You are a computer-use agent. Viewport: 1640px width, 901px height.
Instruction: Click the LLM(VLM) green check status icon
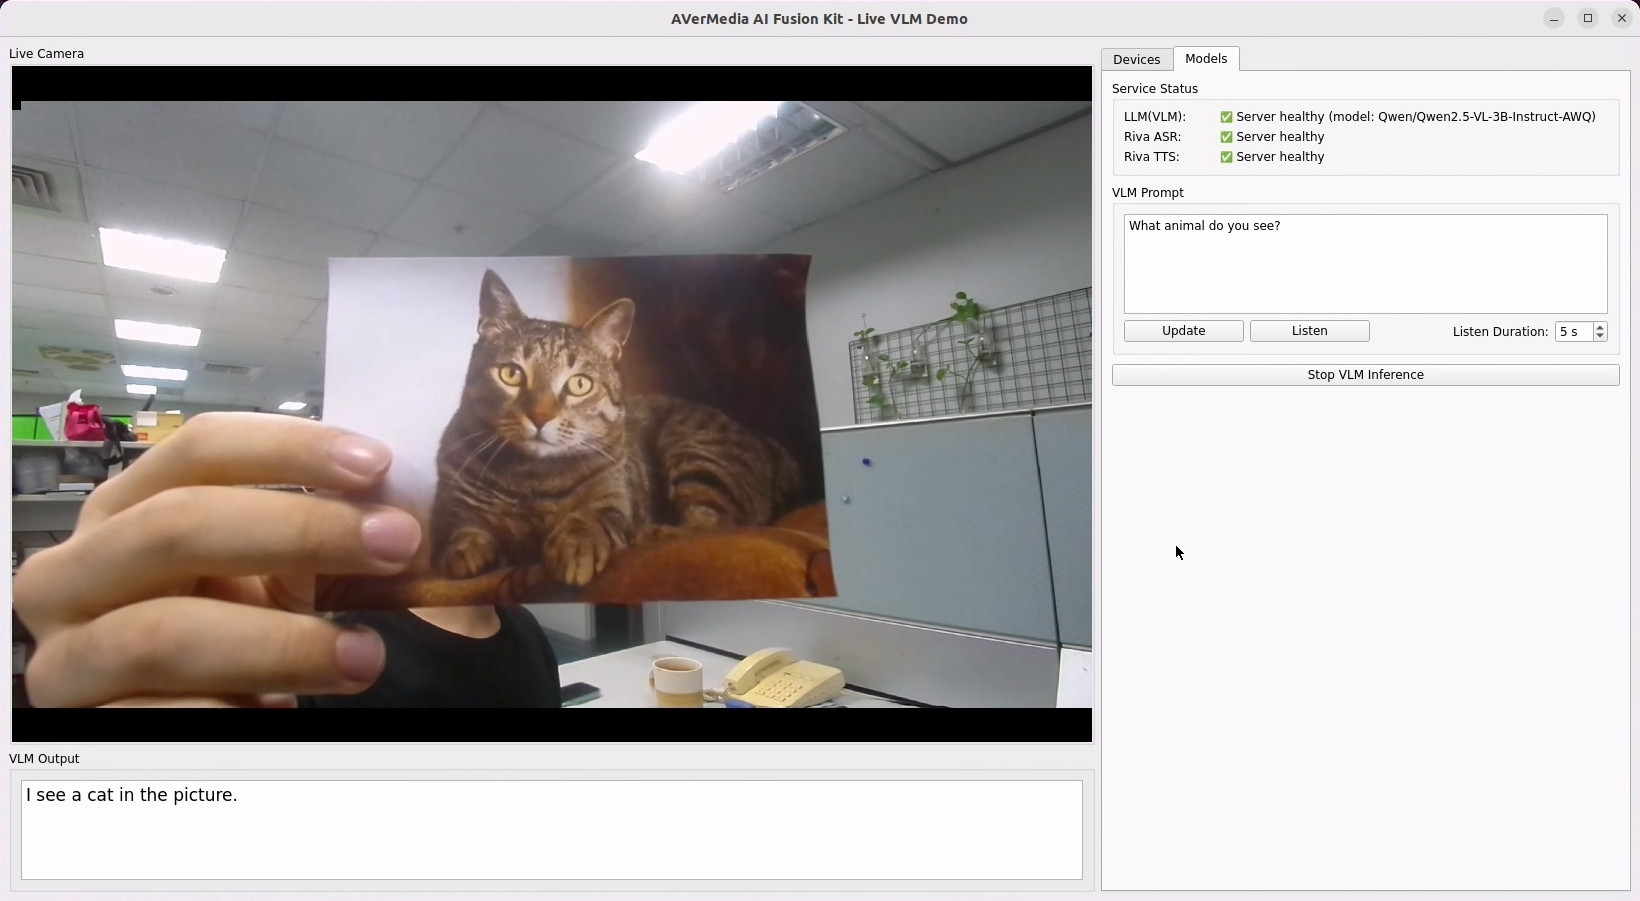click(1226, 117)
